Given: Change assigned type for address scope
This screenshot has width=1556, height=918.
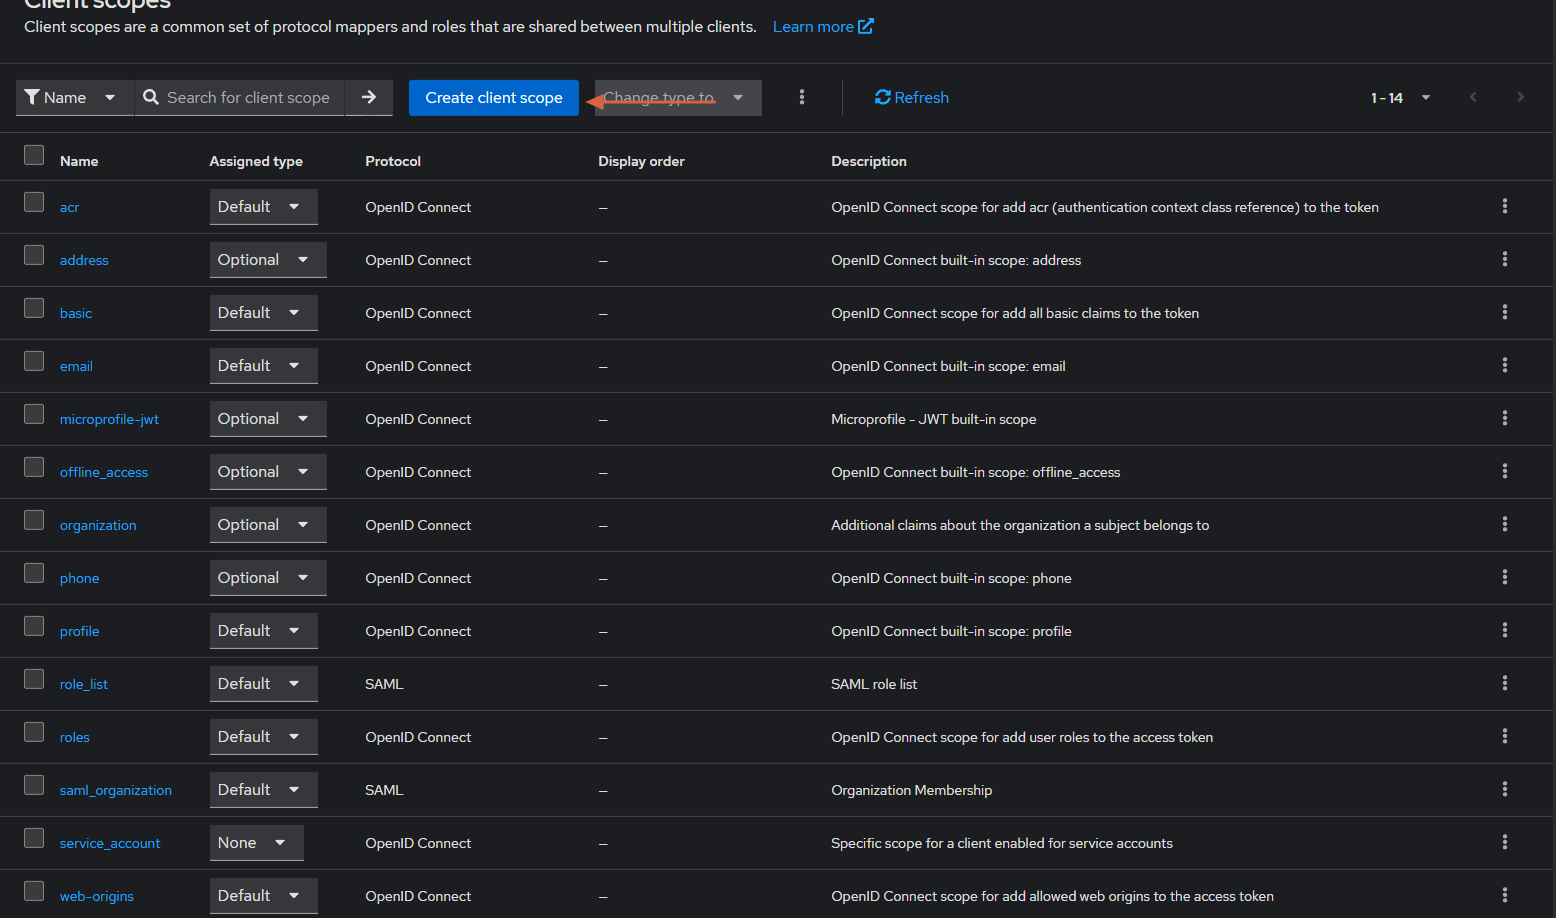Looking at the screenshot, I should point(268,260).
